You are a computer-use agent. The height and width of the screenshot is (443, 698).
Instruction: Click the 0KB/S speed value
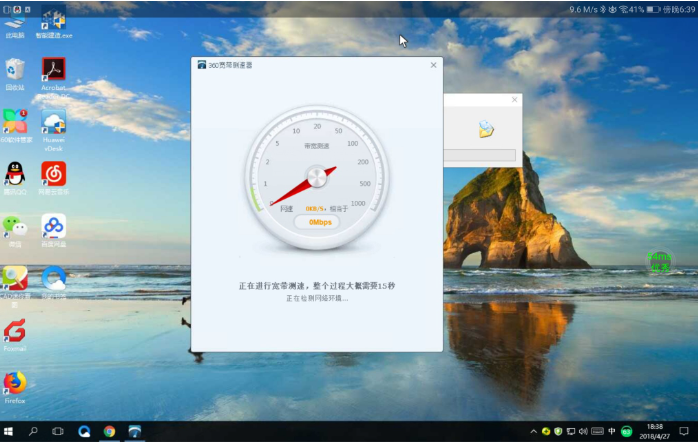tap(315, 209)
